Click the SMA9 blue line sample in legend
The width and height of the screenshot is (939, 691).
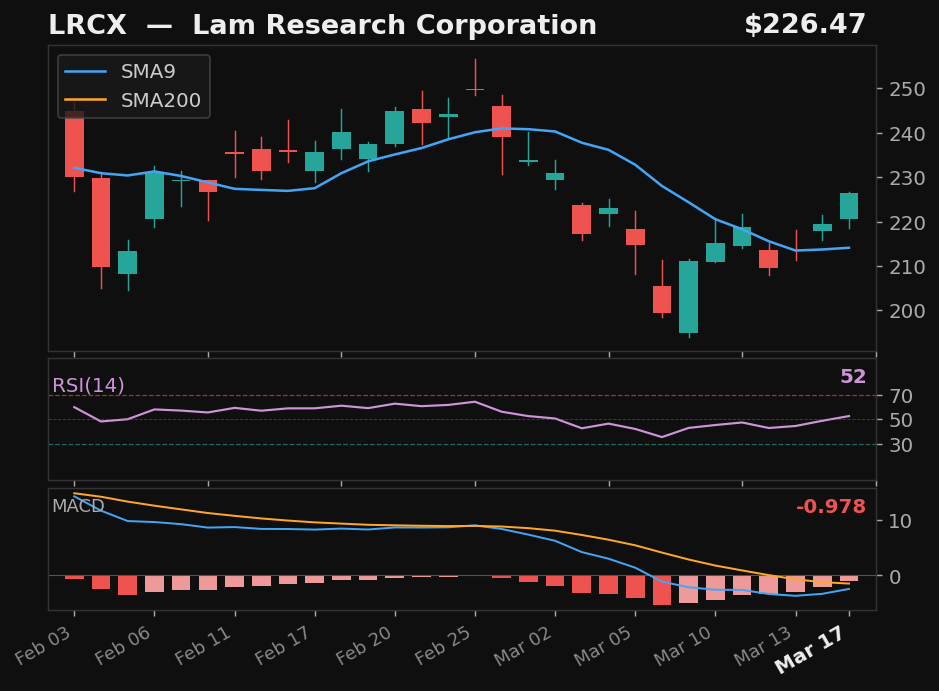pos(87,71)
